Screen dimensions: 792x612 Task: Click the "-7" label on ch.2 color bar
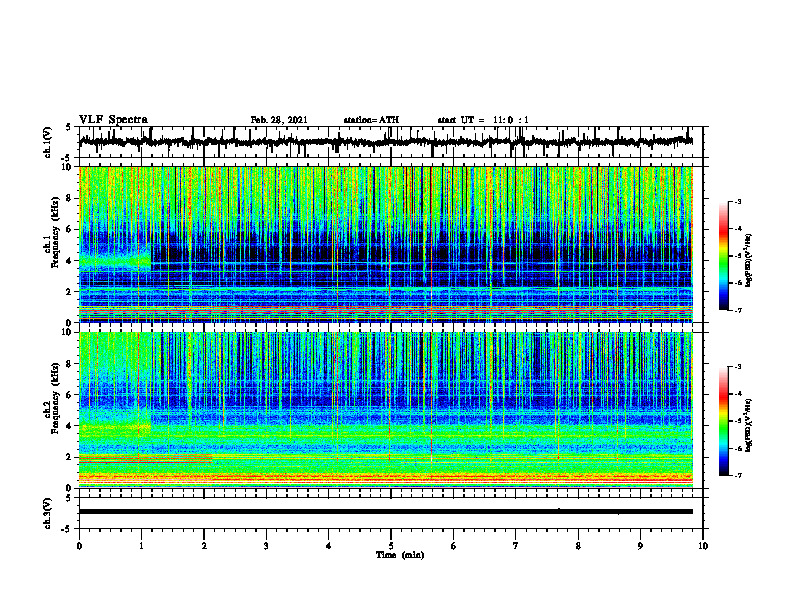pos(737,475)
